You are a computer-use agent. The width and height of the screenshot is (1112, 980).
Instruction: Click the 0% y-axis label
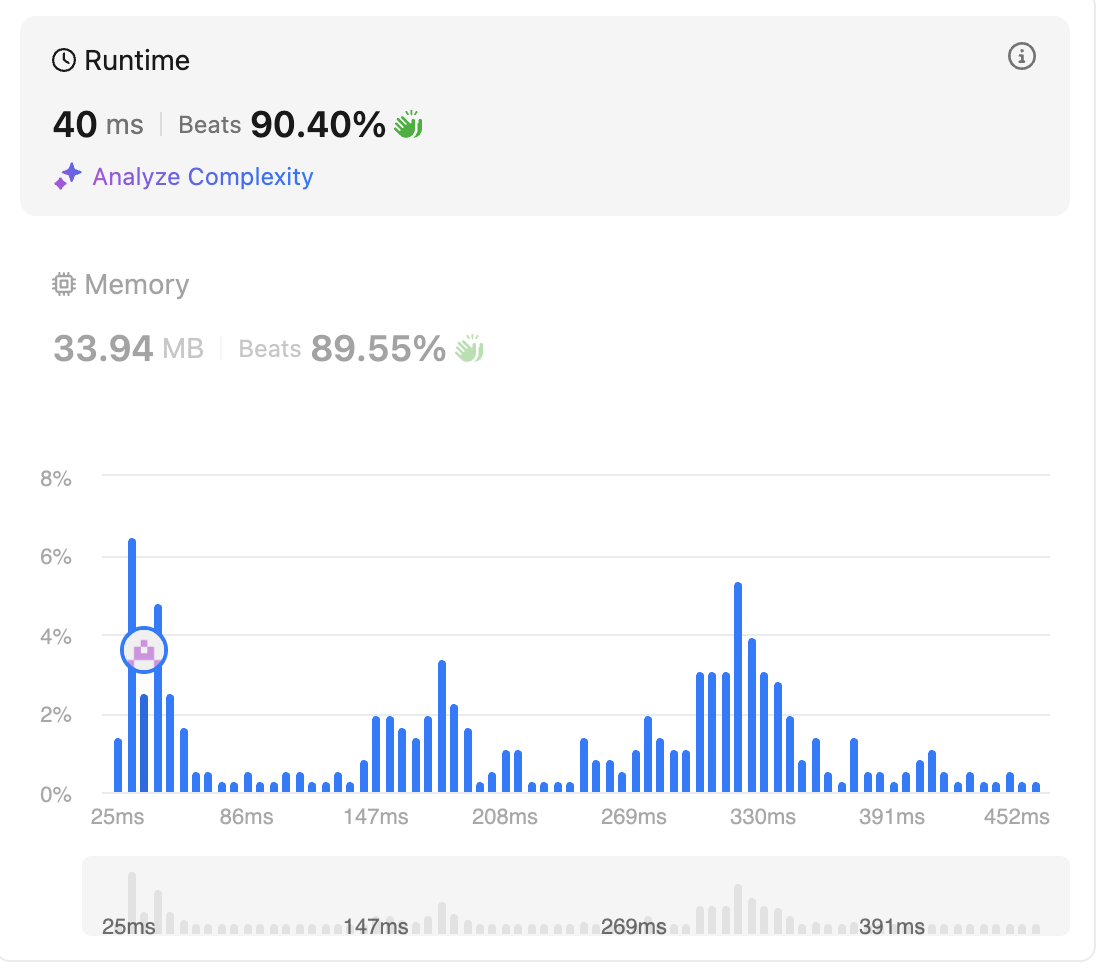pyautogui.click(x=55, y=794)
